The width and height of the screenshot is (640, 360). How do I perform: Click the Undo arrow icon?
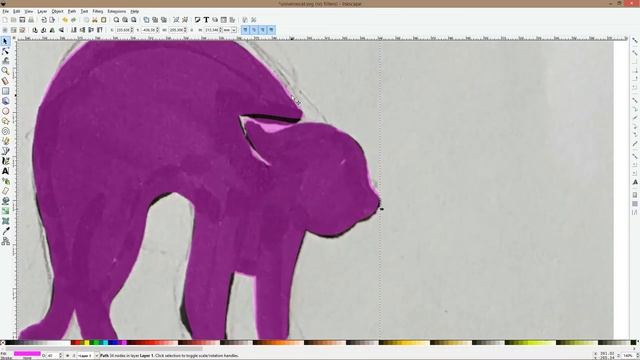pos(65,20)
